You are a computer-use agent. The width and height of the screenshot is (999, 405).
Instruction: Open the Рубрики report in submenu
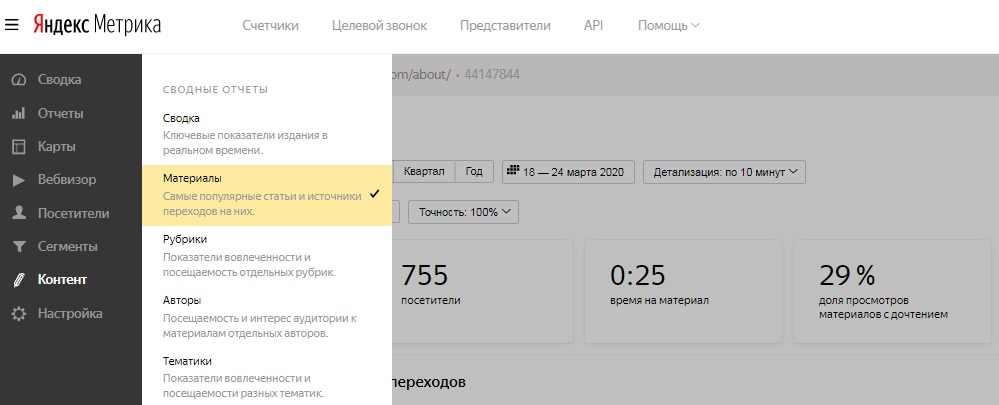point(267,256)
